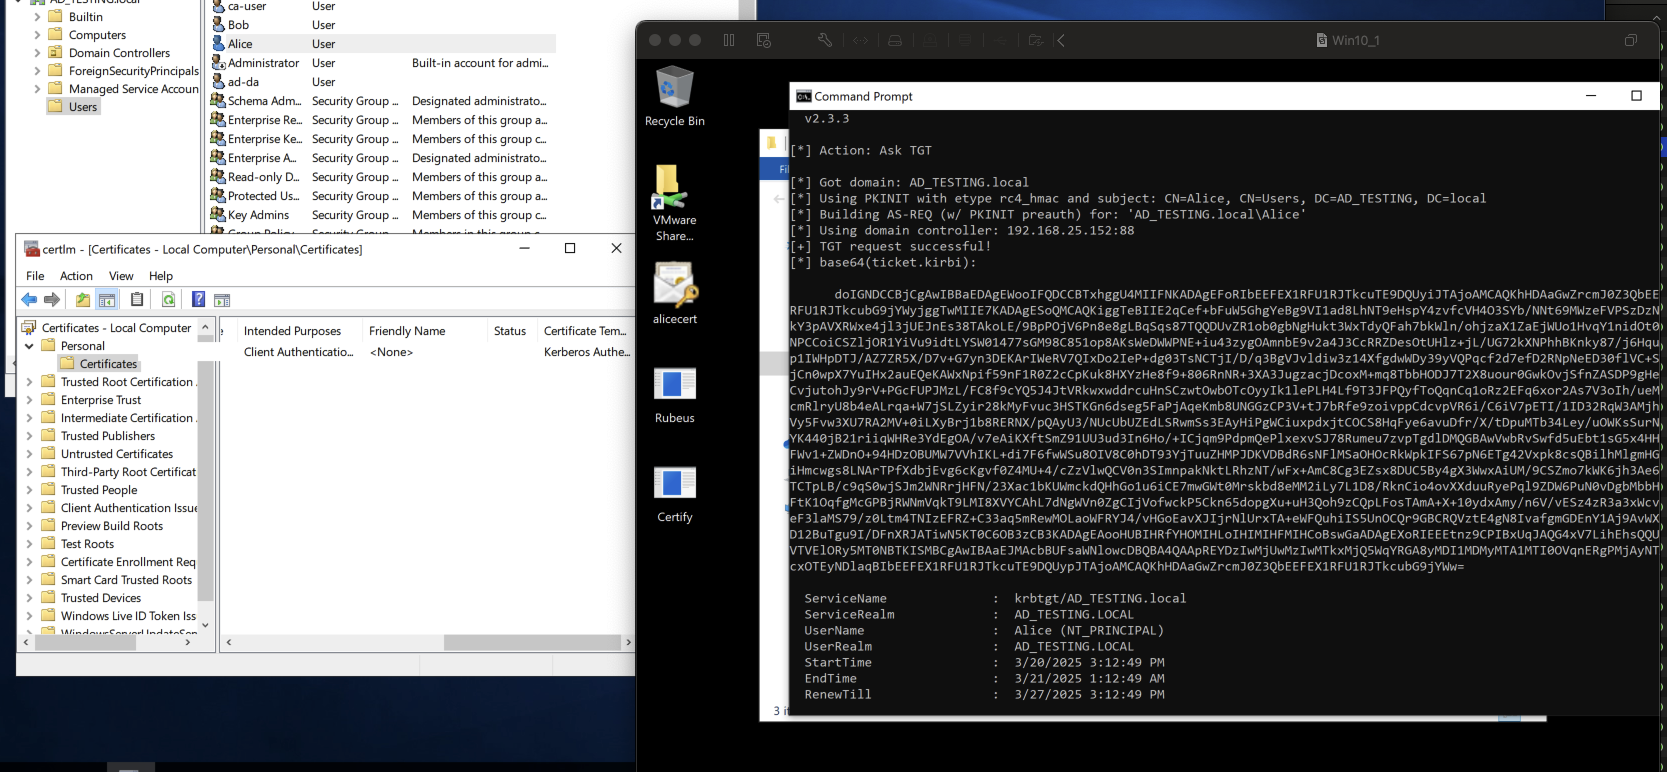Image resolution: width=1667 pixels, height=772 pixels.
Task: Open VM snapshots icon in toolbar
Action: coord(764,40)
